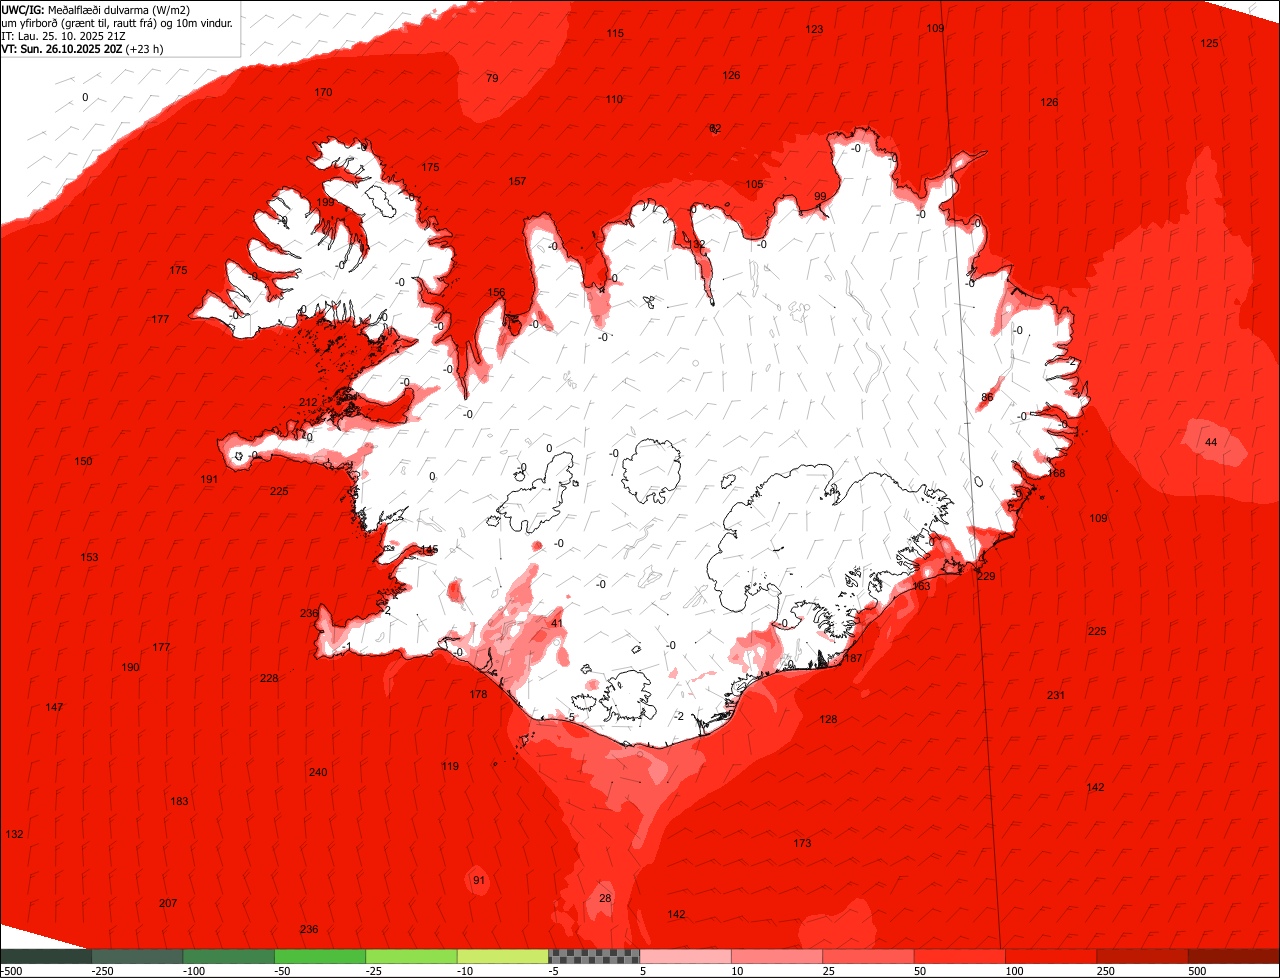
Task: Click the legend swatch between -500 and -250
Action: (46, 956)
